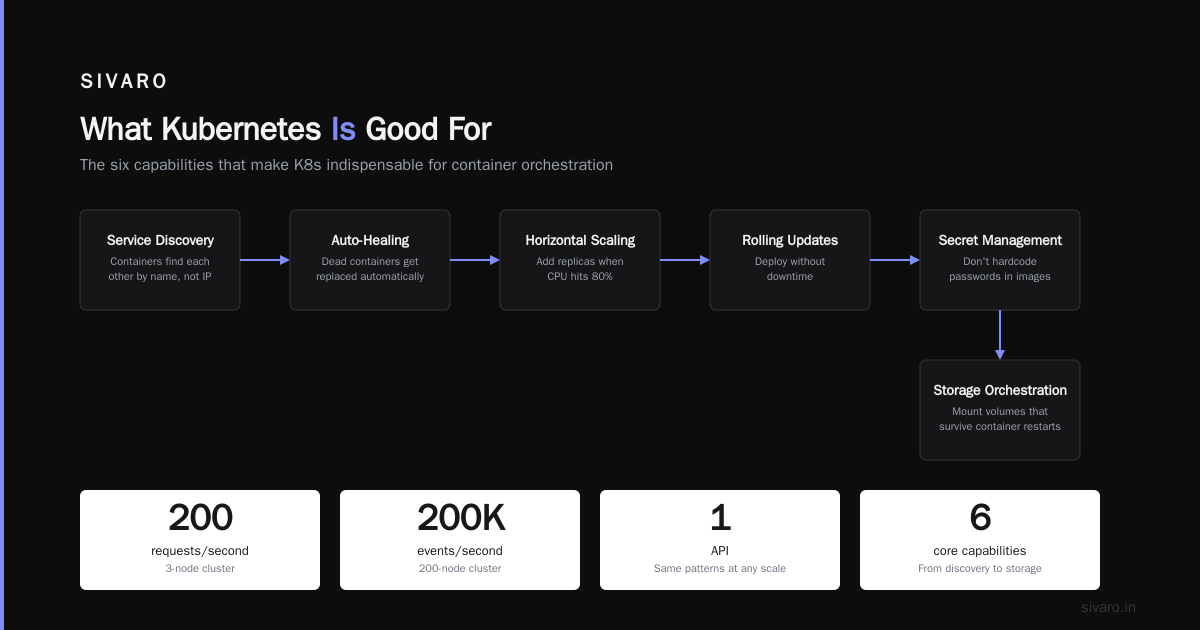The image size is (1200, 630).
Task: Click "Don't hardcode passwords in images" text
Action: coord(1000,269)
